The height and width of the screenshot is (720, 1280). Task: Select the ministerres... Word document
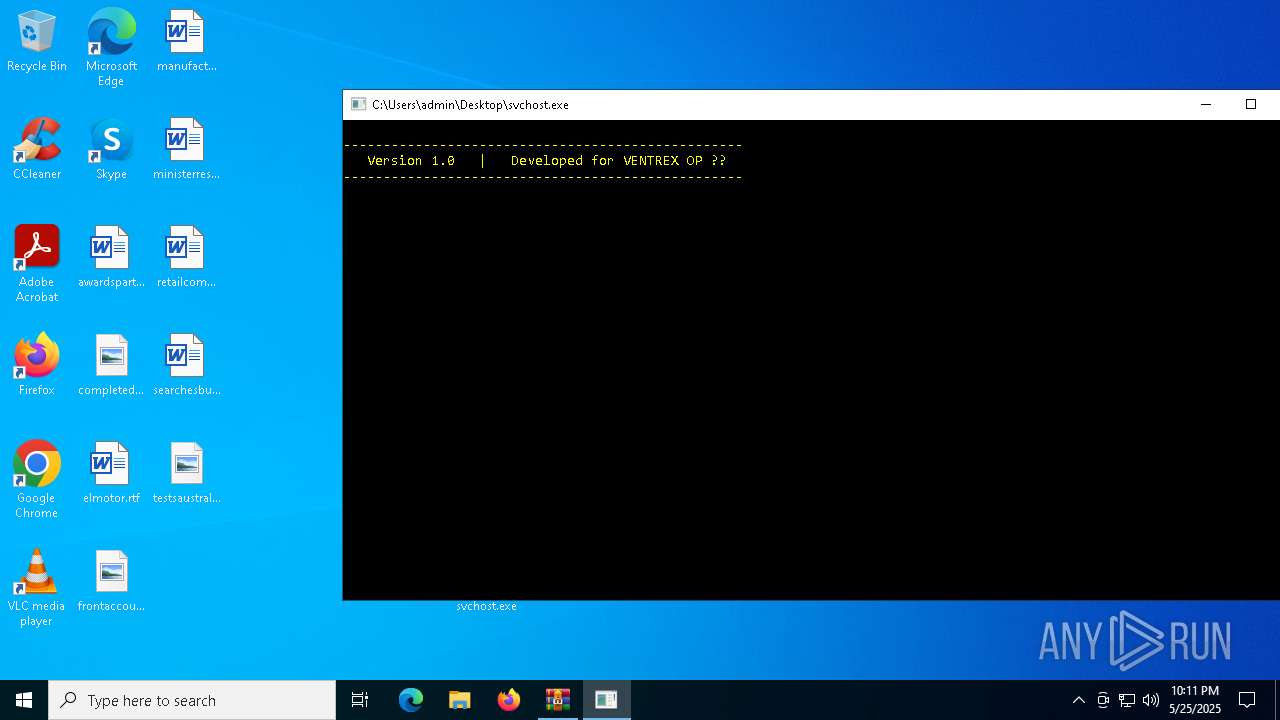click(x=186, y=150)
